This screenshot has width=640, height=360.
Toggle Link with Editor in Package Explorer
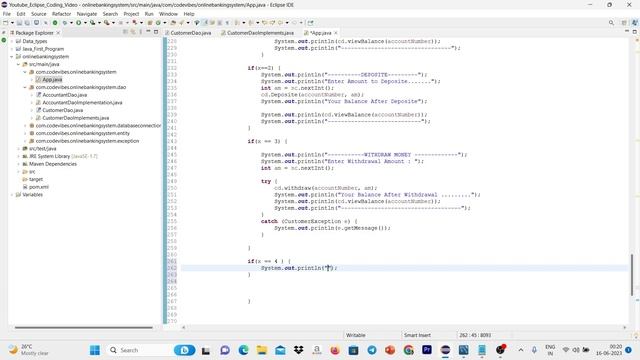(133, 32)
